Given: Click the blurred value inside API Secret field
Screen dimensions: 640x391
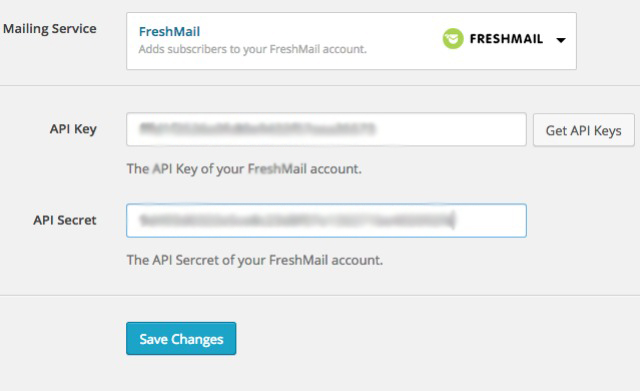Looking at the screenshot, I should [x=295, y=220].
